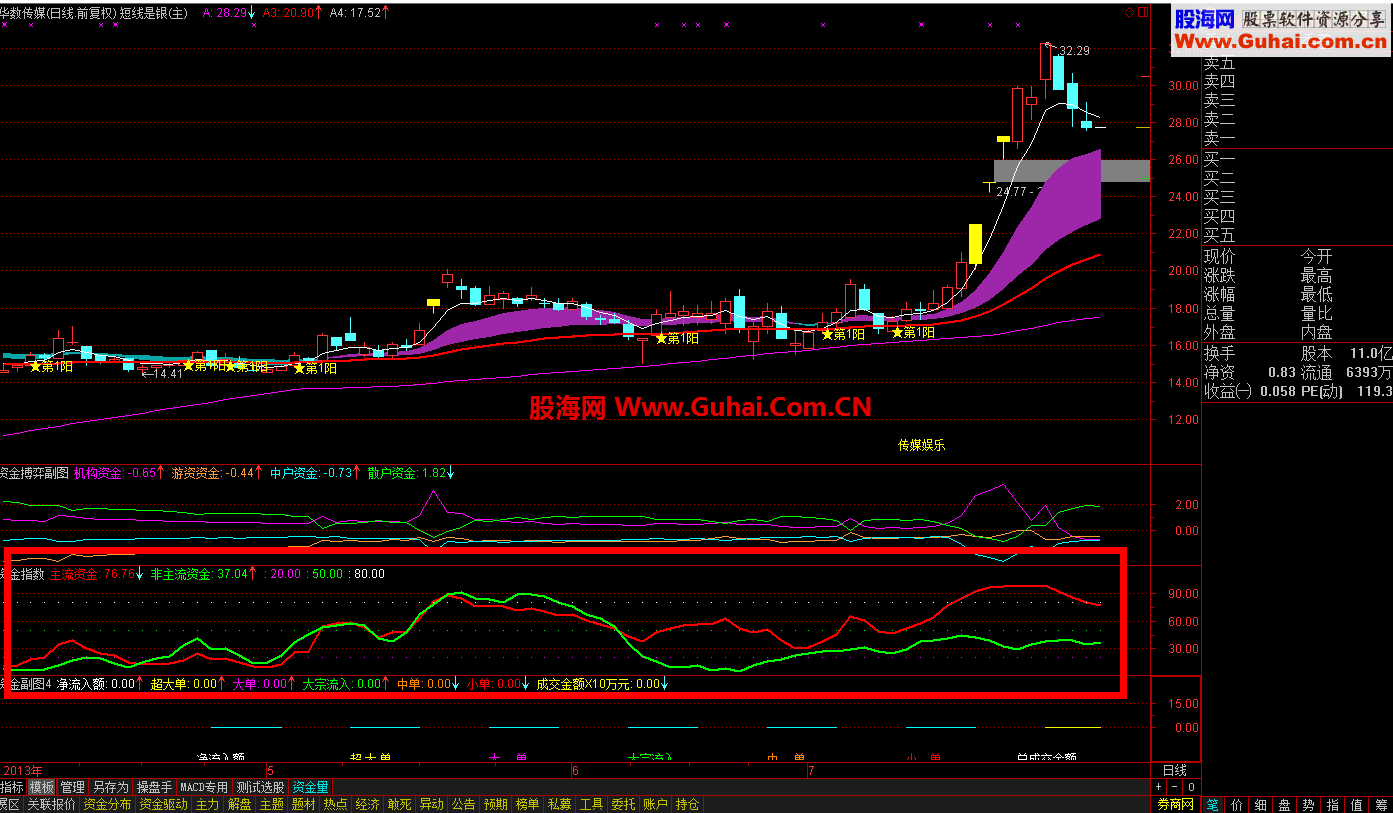Screen dimensions: 1393x813
Task: Click the 32.29 high price label
Action: coord(1074,50)
